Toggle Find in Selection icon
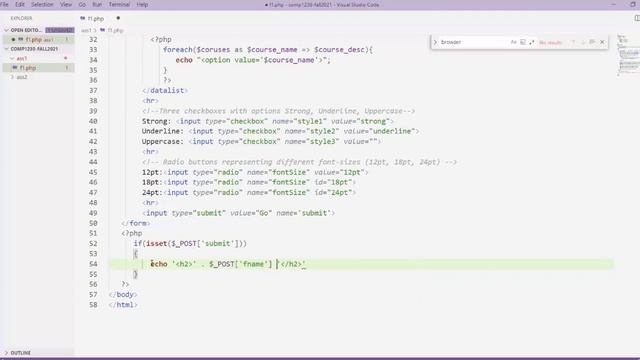Screen dimensions: 640x360 pos(592,42)
